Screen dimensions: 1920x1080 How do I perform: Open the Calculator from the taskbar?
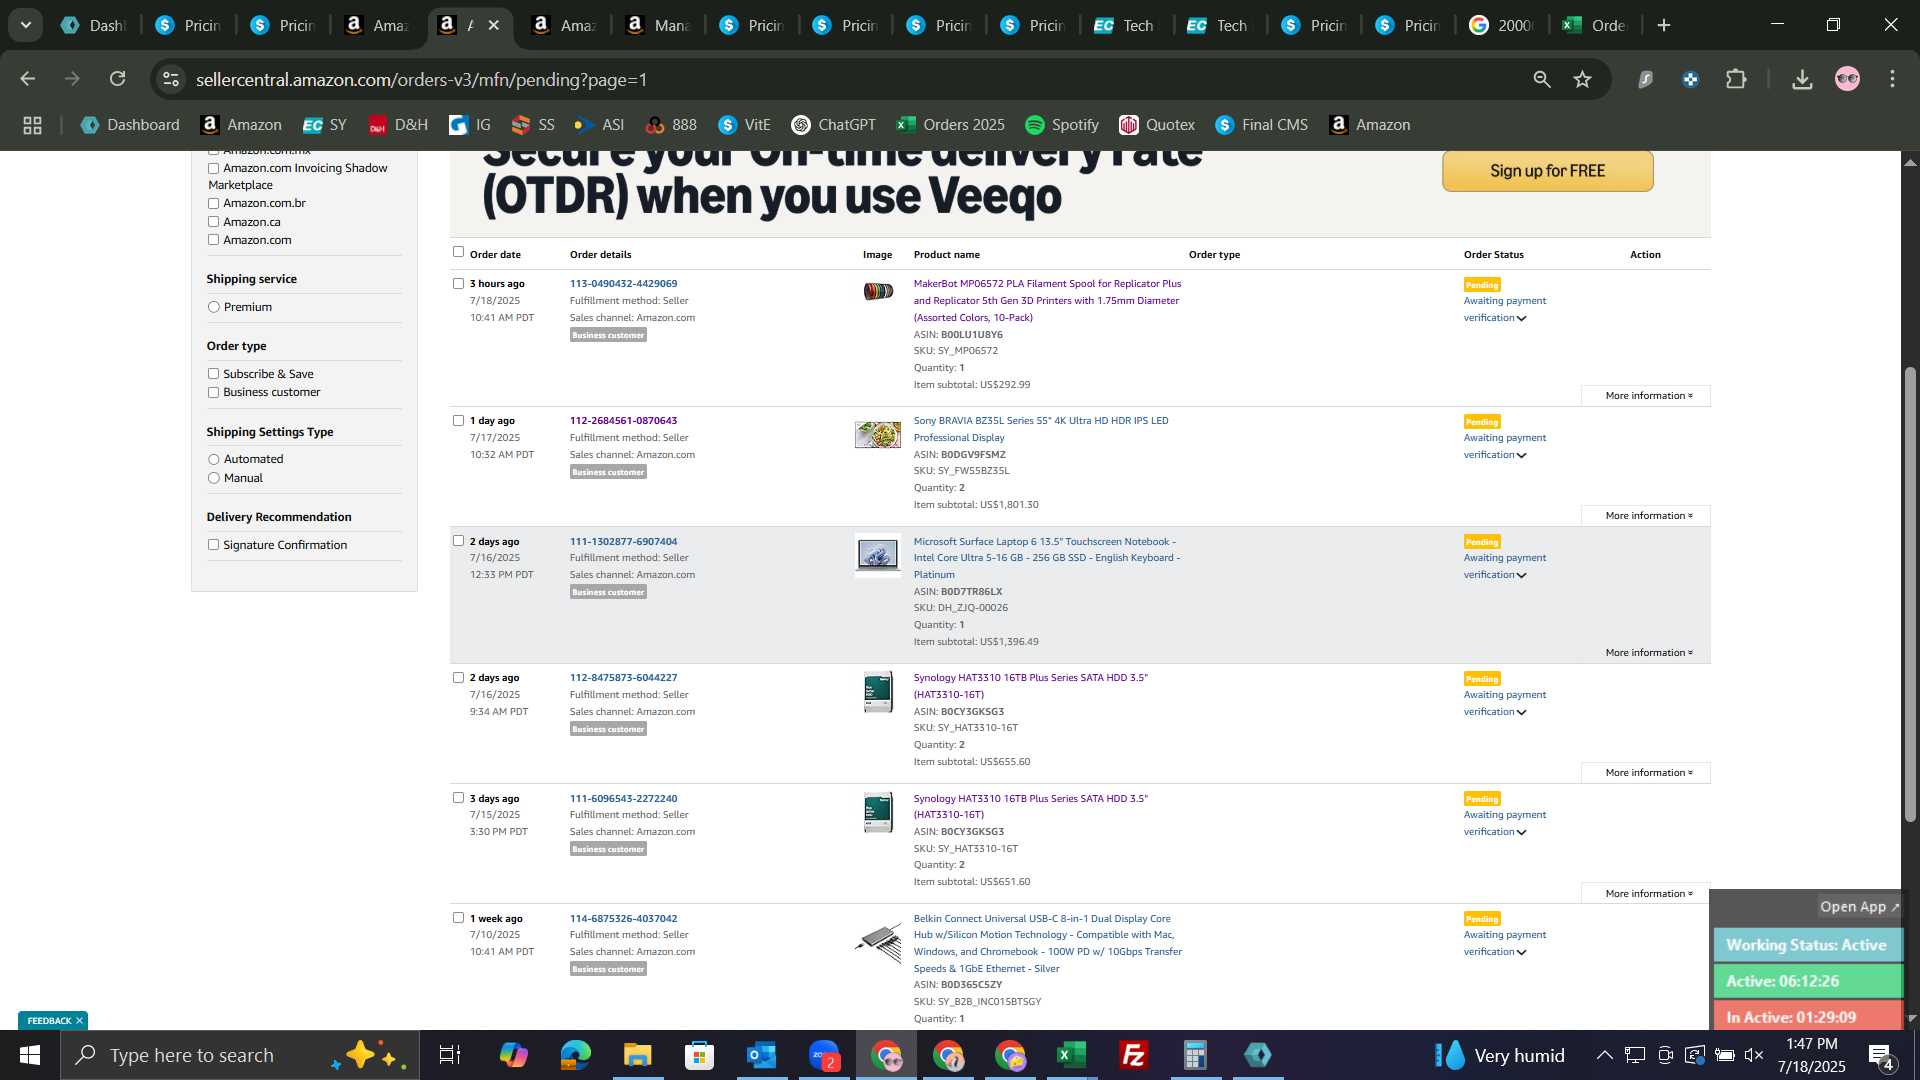(1195, 1055)
